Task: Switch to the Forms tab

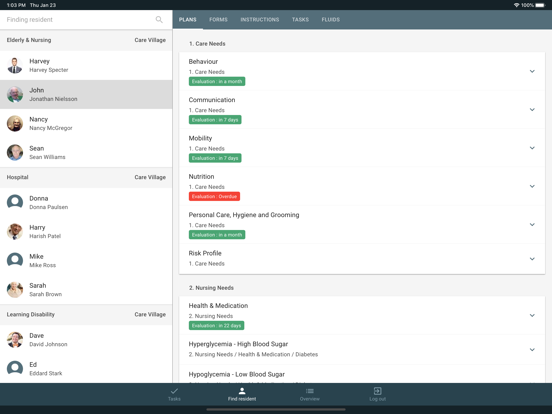Action: 218,20
